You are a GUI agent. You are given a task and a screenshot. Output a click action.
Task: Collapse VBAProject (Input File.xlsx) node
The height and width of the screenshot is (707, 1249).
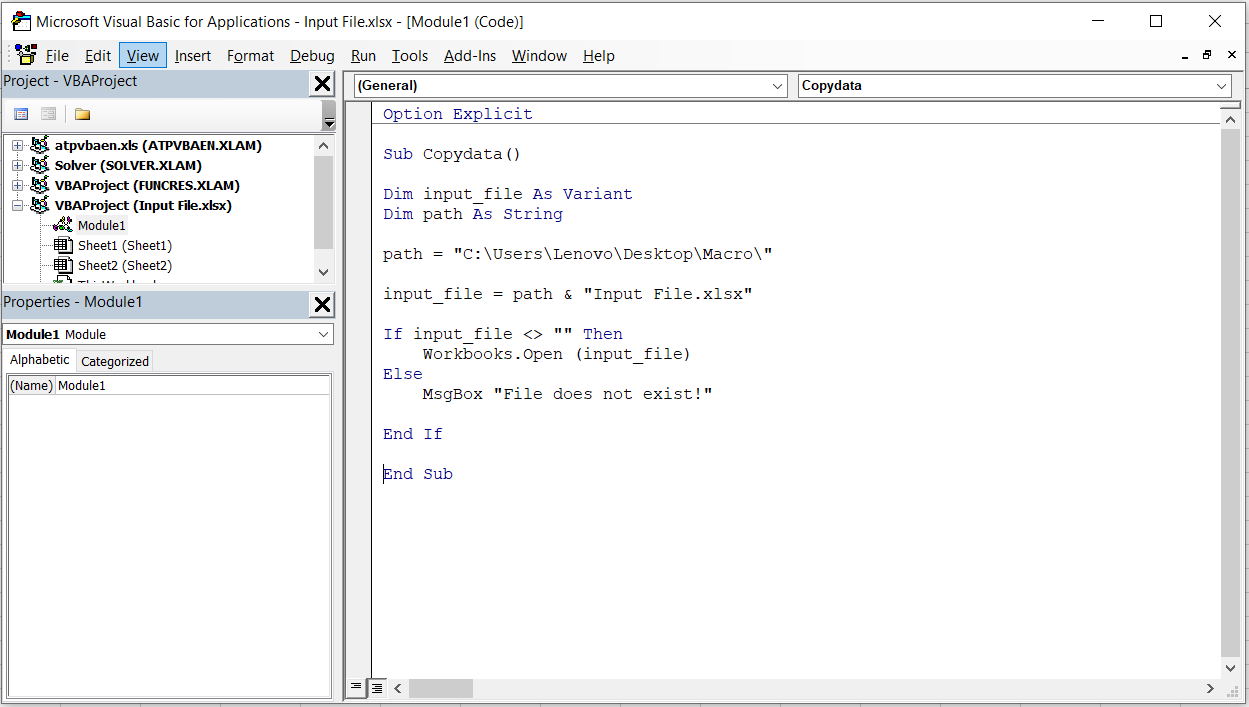(x=17, y=206)
